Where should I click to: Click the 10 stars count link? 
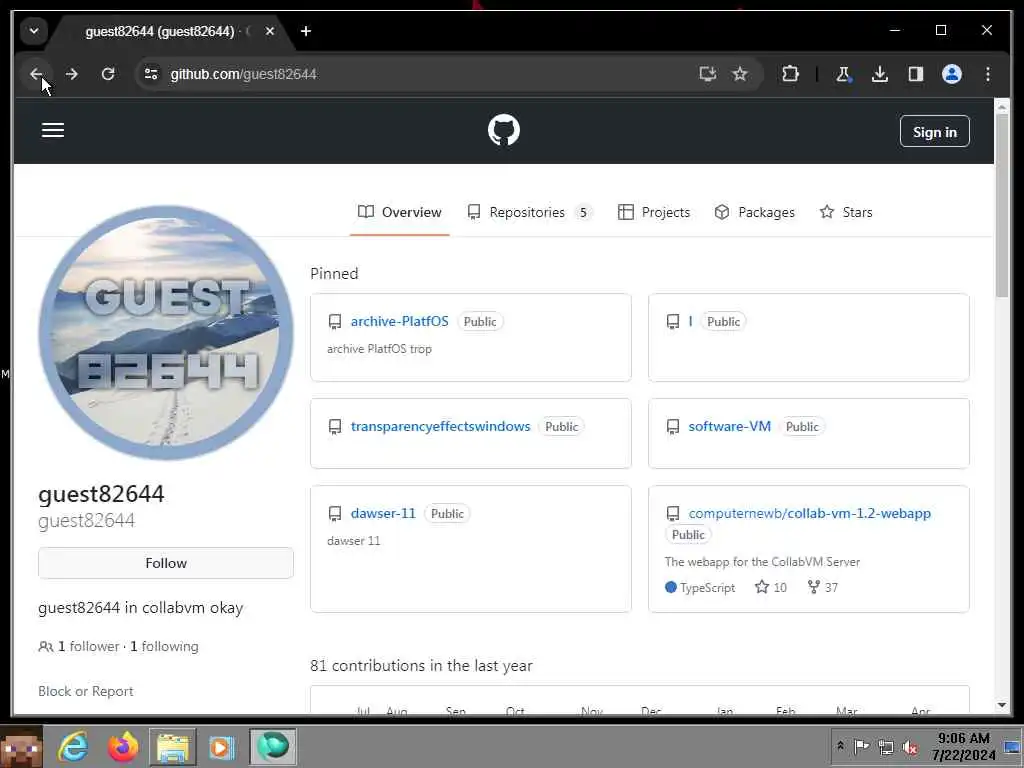coord(771,587)
